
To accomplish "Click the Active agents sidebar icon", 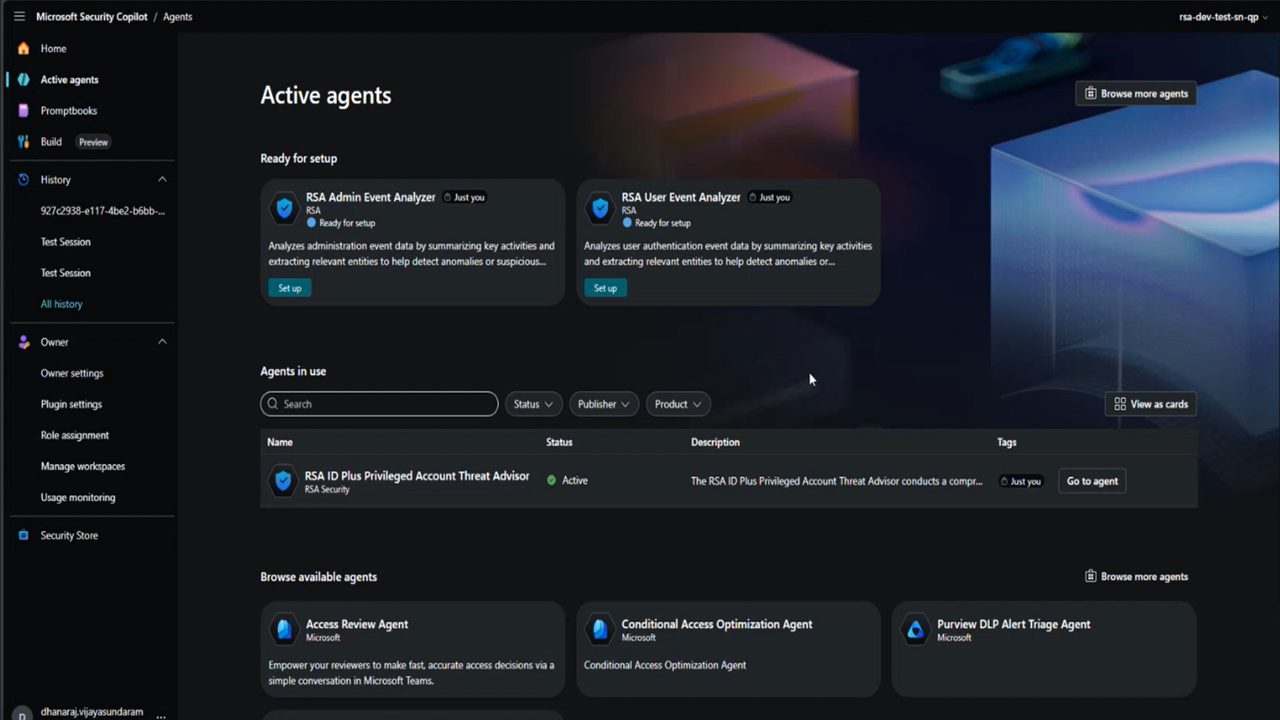I will point(23,79).
